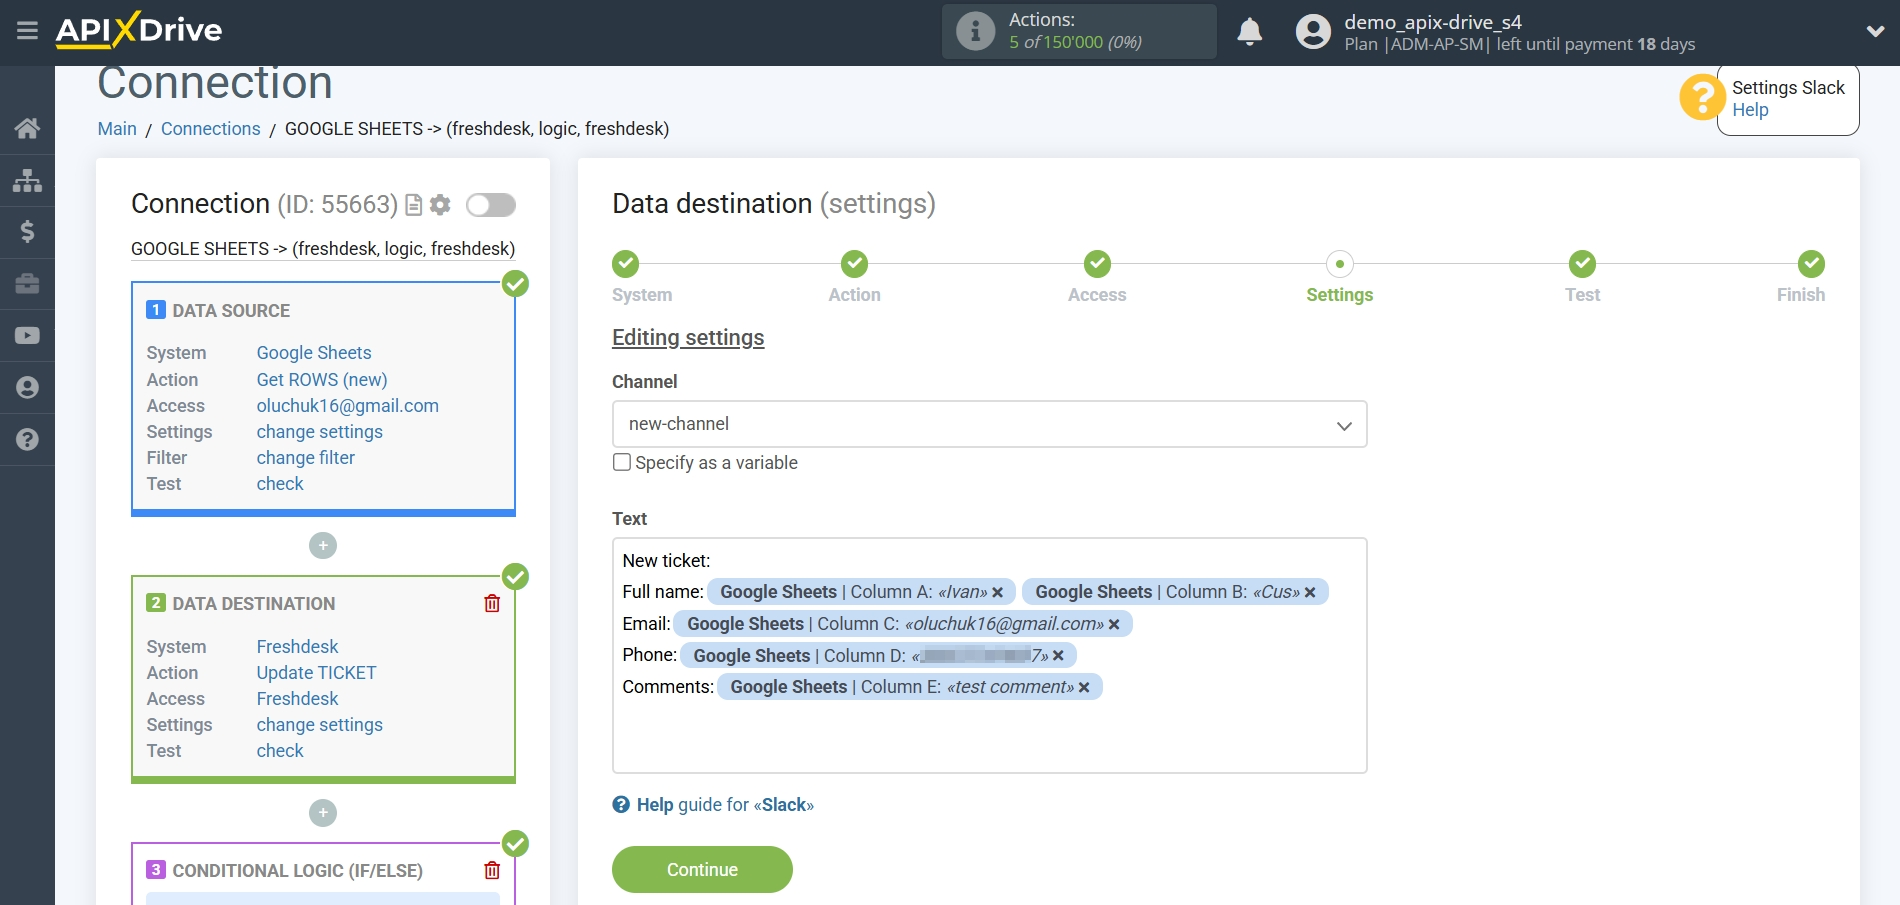Go to the Test step
The width and height of the screenshot is (1900, 905).
point(1582,264)
